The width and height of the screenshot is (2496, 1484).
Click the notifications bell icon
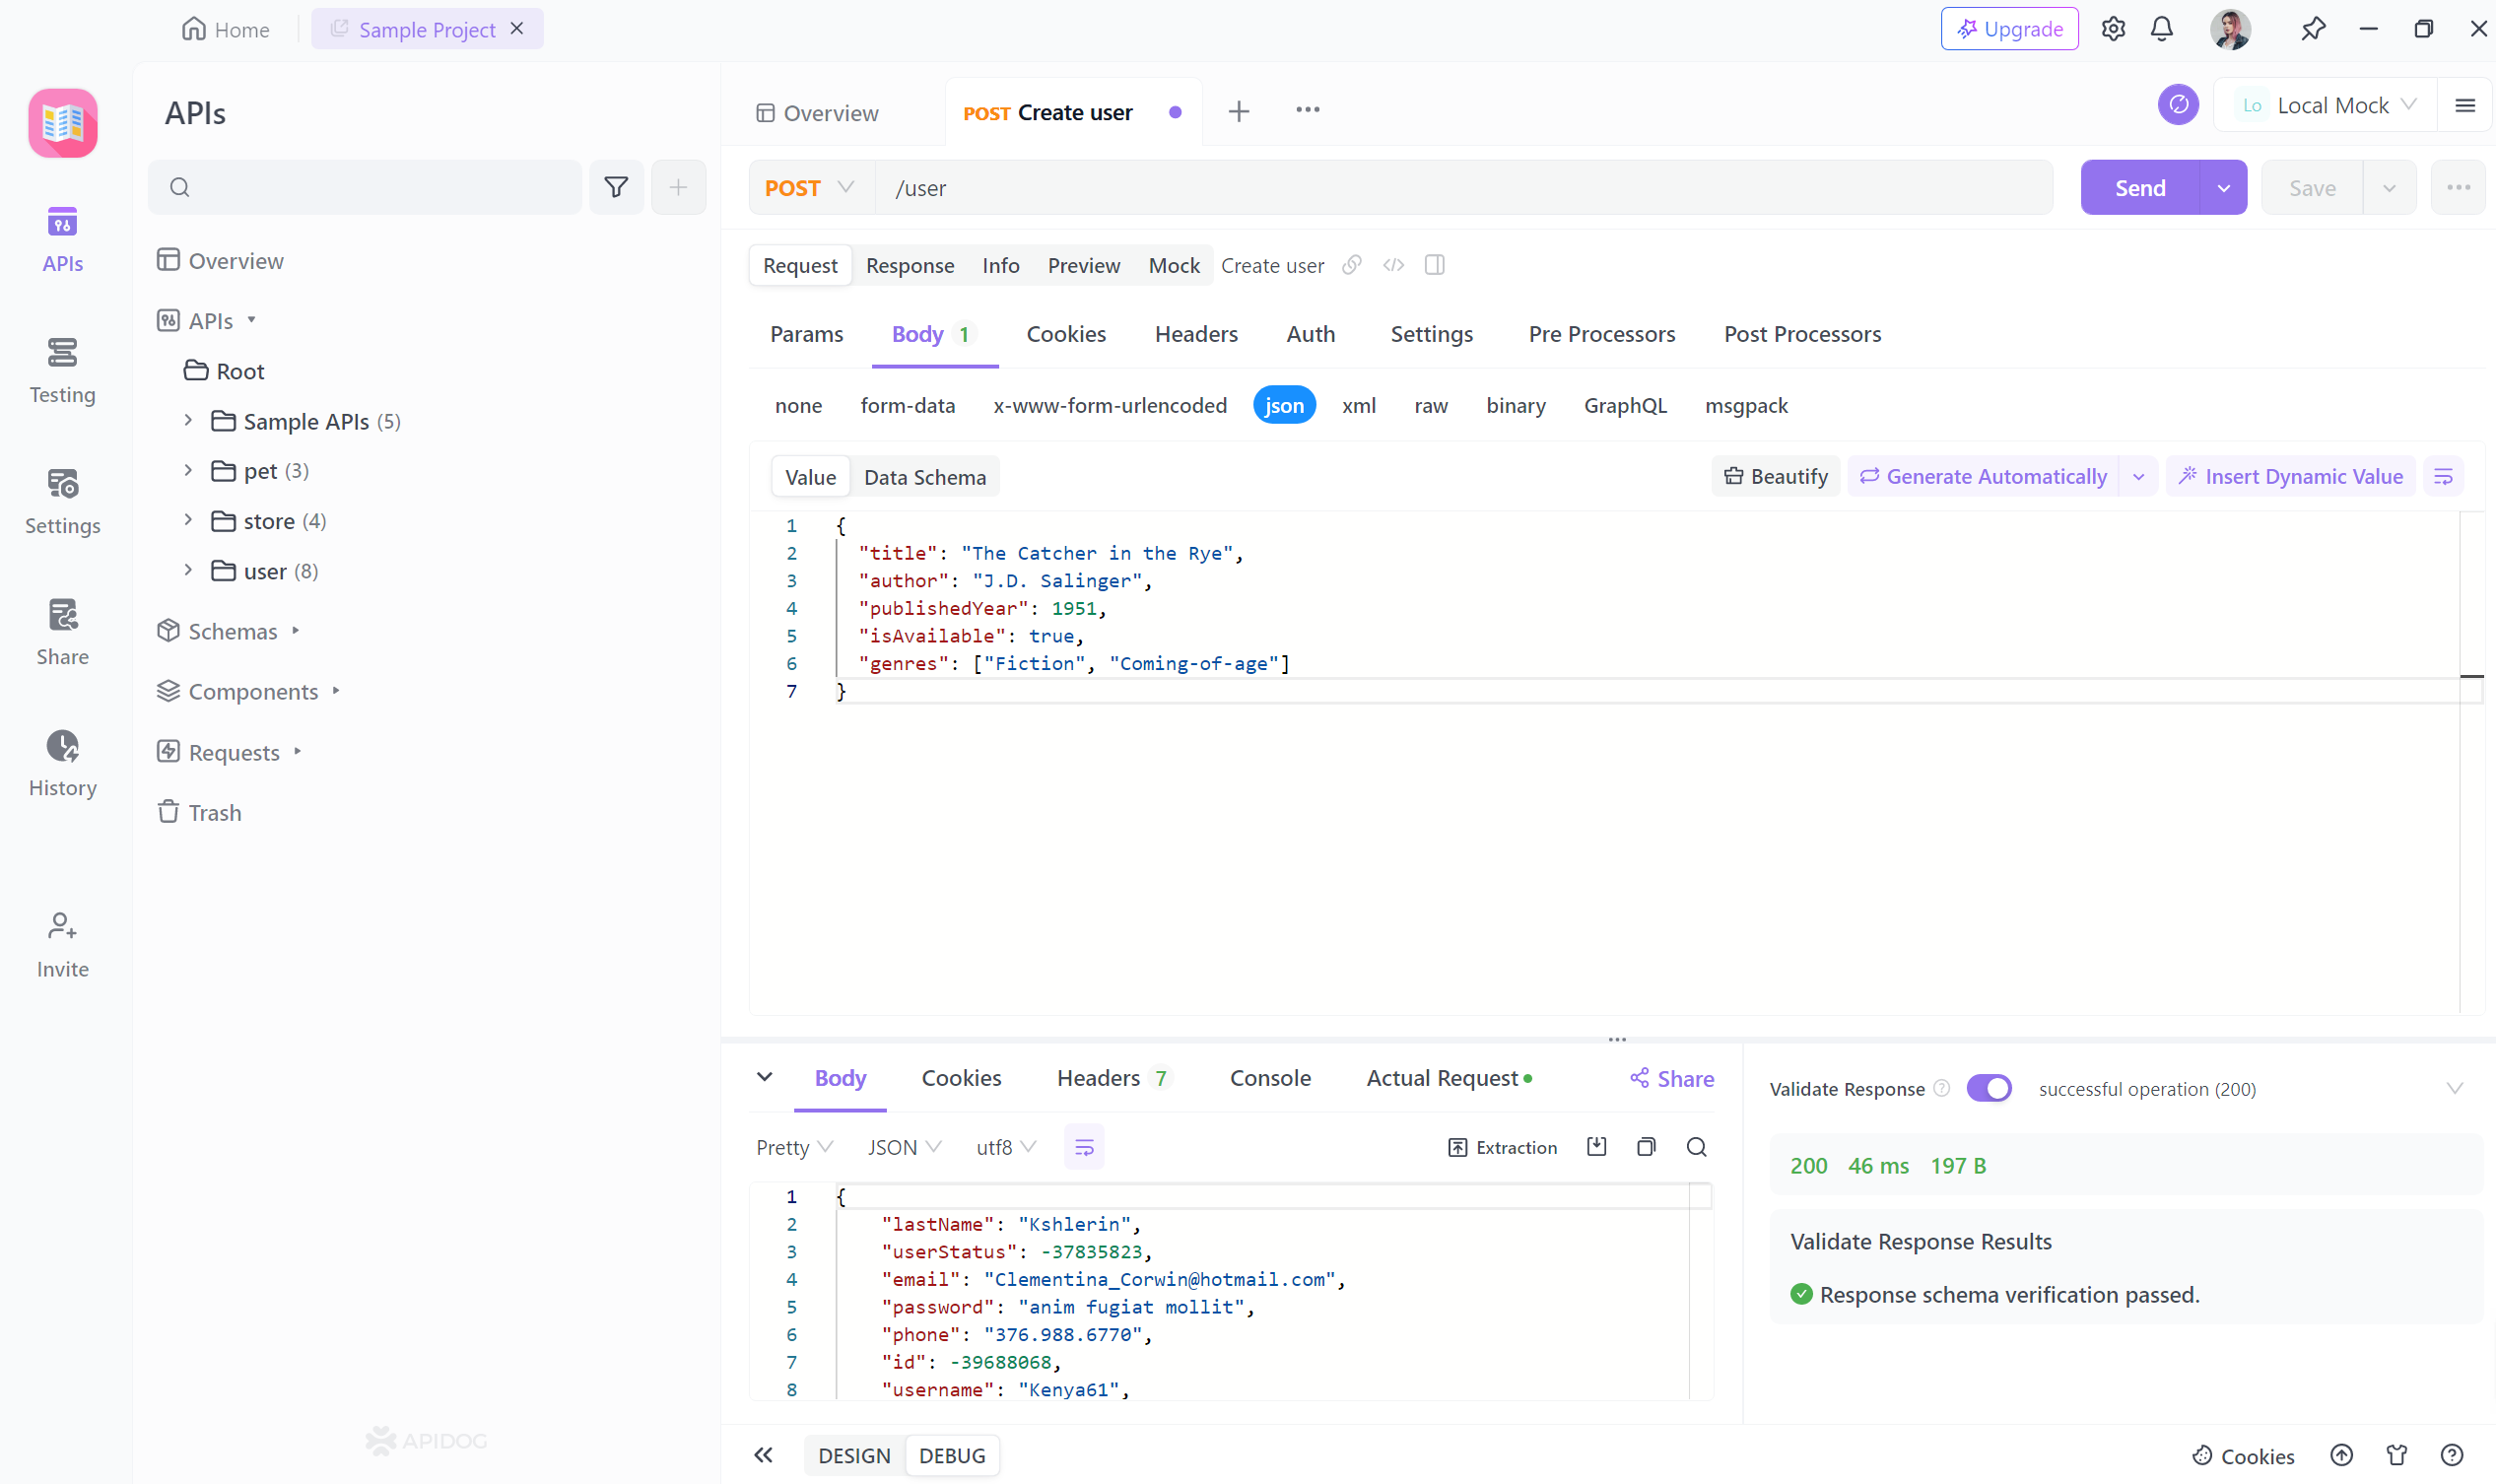(2161, 29)
